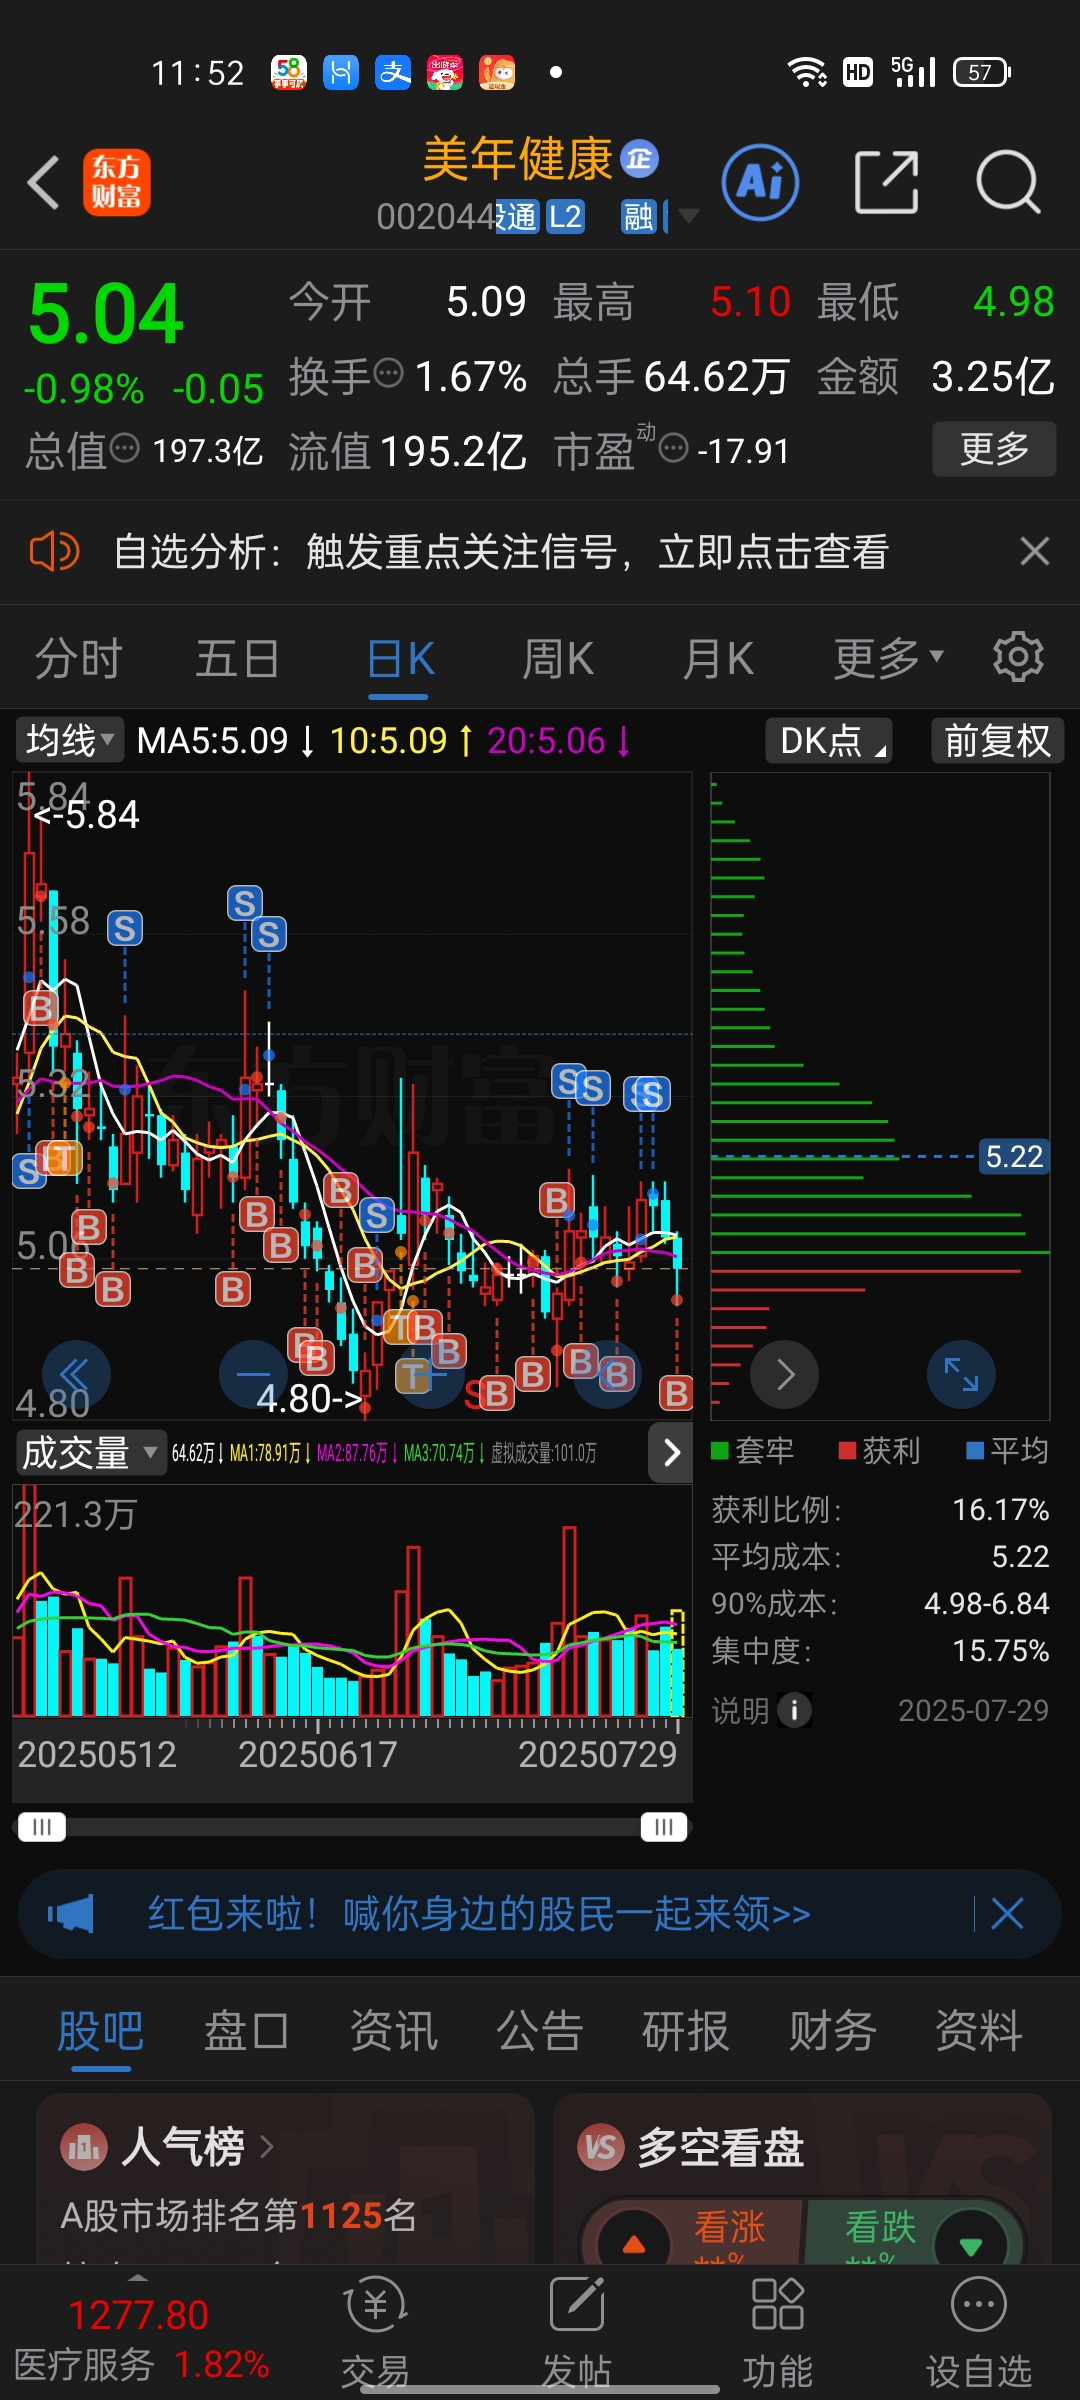Tap info icon beside 总值
The width and height of the screenshot is (1080, 2400).
[x=124, y=447]
